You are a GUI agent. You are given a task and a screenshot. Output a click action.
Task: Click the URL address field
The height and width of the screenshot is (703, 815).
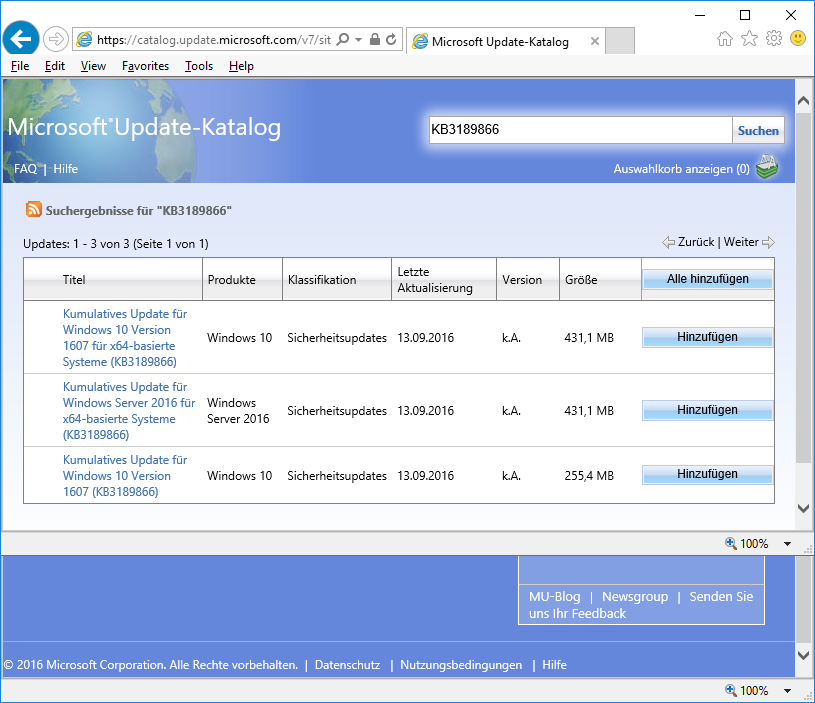[x=214, y=40]
